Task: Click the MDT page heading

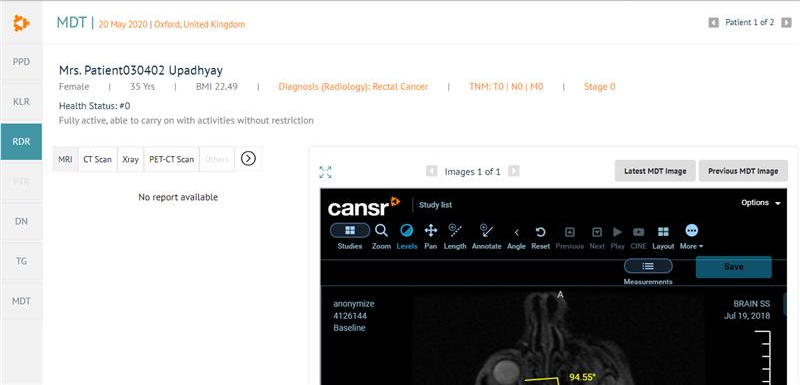Action: point(71,23)
